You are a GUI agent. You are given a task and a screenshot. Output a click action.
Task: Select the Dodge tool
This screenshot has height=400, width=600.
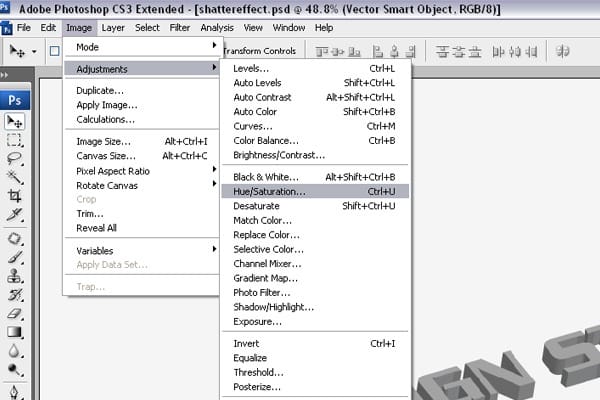[x=15, y=369]
